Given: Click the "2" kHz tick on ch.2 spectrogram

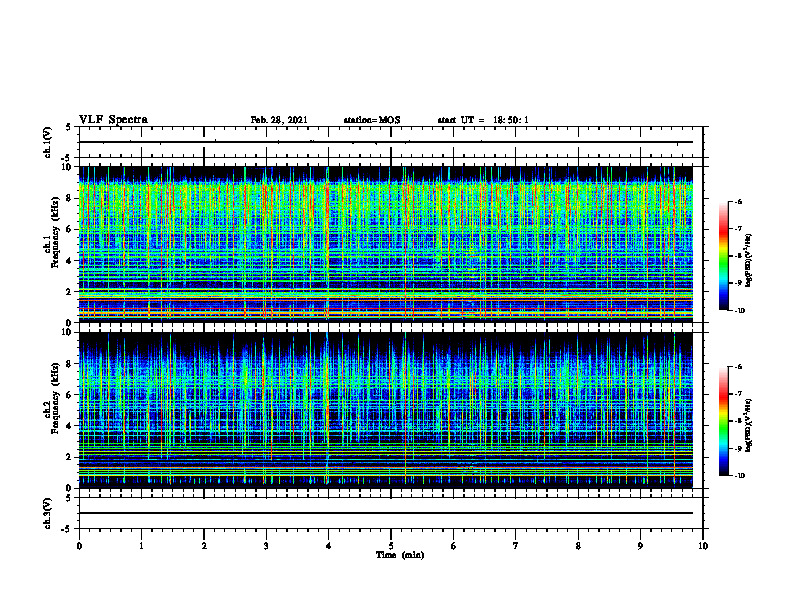Looking at the screenshot, I should (x=70, y=457).
